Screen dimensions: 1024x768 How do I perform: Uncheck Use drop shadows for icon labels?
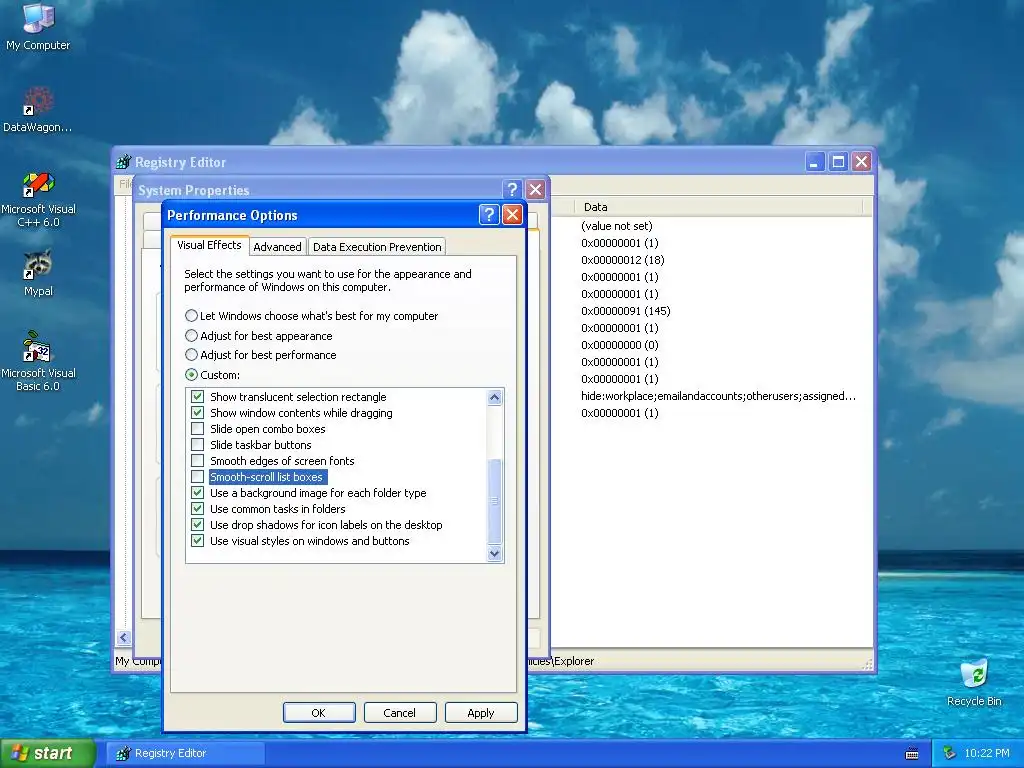pos(197,524)
